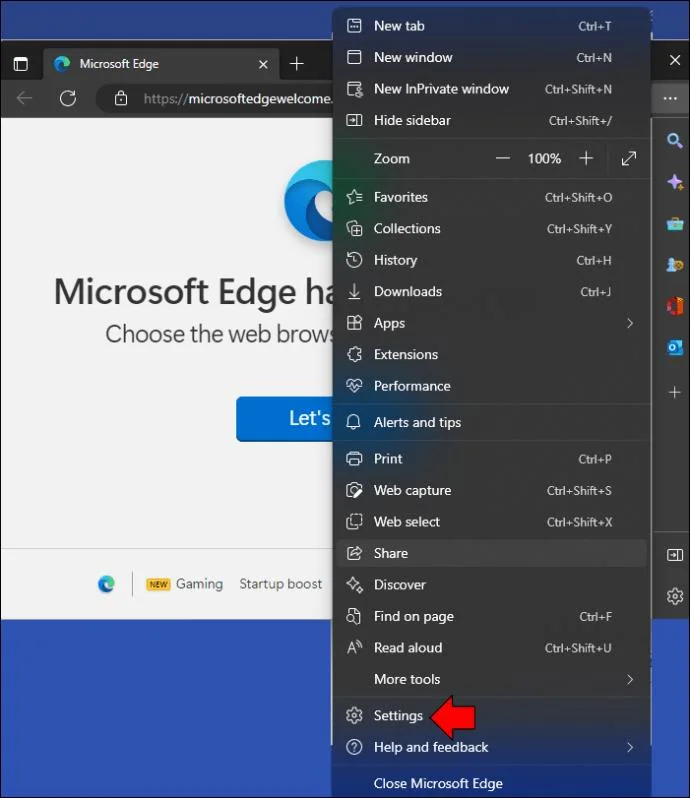Choose Web select in menu
The image size is (690, 798).
click(492, 522)
